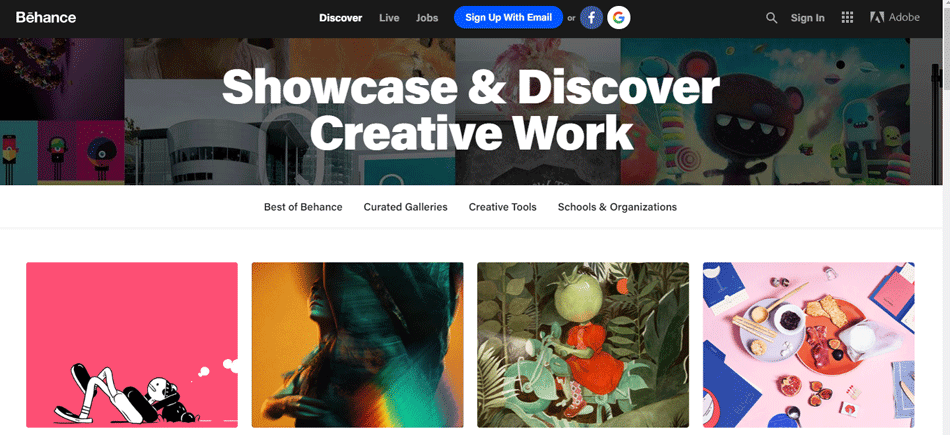Viewport: 950px width, 435px height.
Task: Click the Sign In link
Action: pyautogui.click(x=807, y=18)
